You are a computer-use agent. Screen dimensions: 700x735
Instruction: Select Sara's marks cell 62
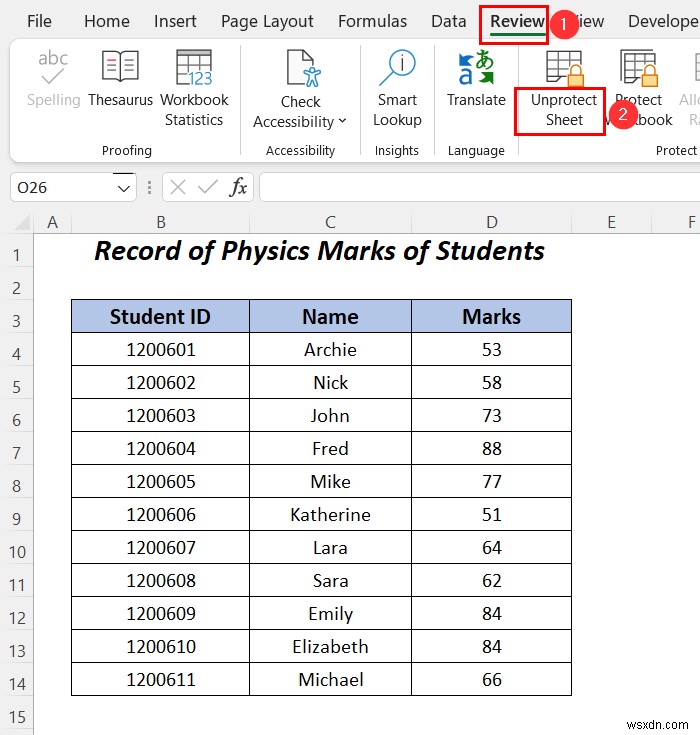point(491,581)
